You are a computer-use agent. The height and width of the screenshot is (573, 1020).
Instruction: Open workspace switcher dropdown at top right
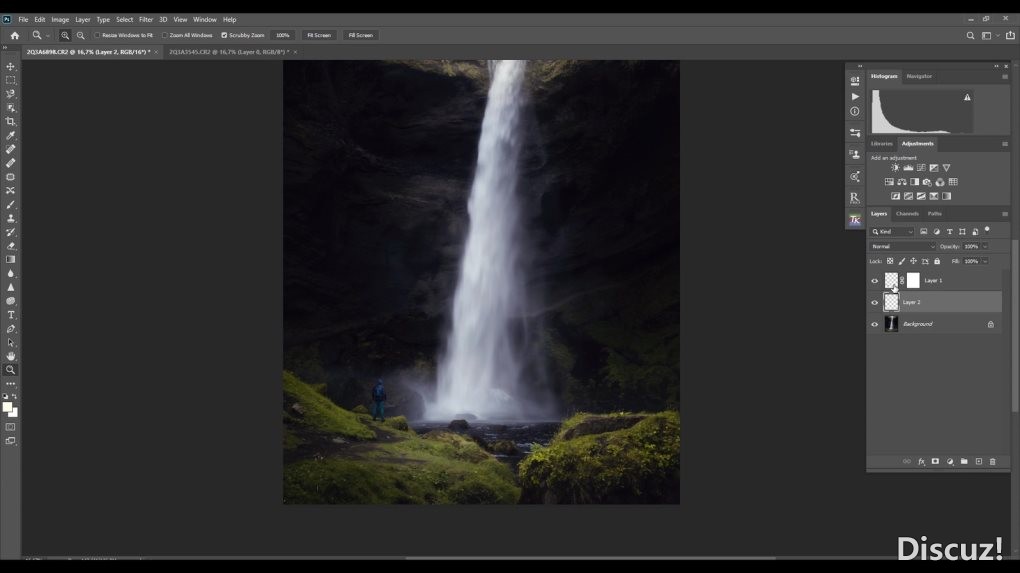pyautogui.click(x=989, y=36)
